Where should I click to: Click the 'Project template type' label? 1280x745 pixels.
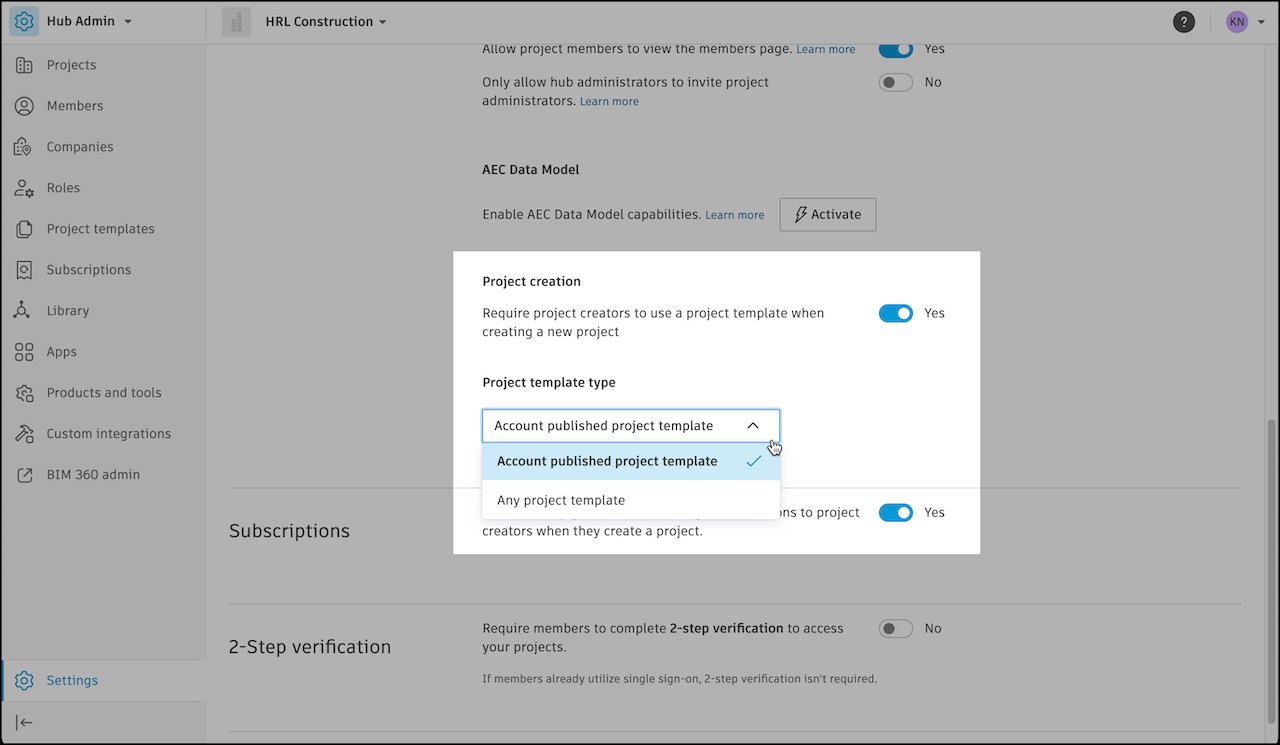pyautogui.click(x=549, y=382)
